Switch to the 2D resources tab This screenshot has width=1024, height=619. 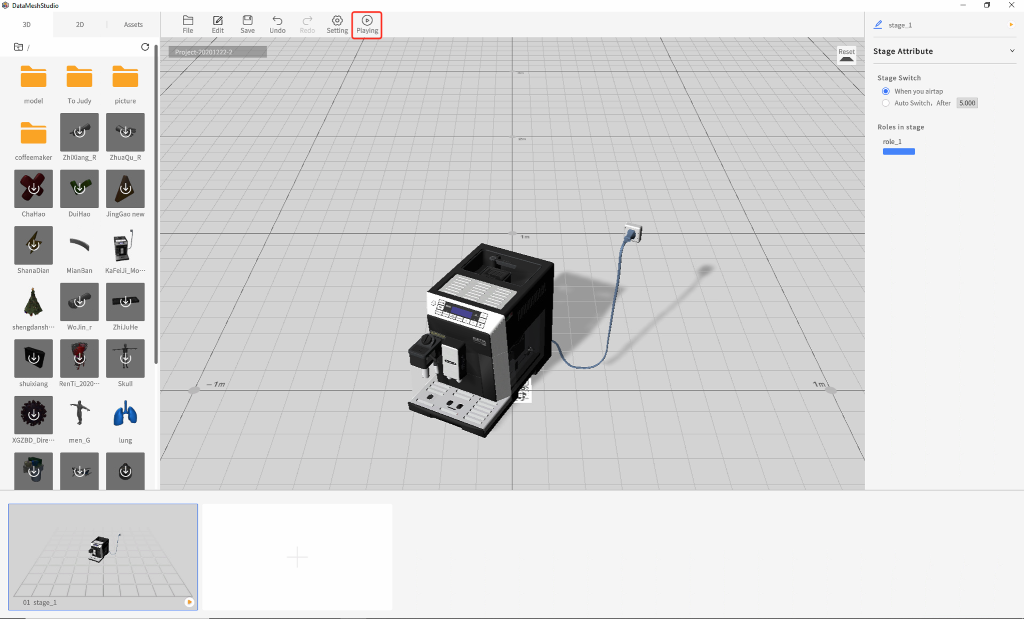[80, 24]
